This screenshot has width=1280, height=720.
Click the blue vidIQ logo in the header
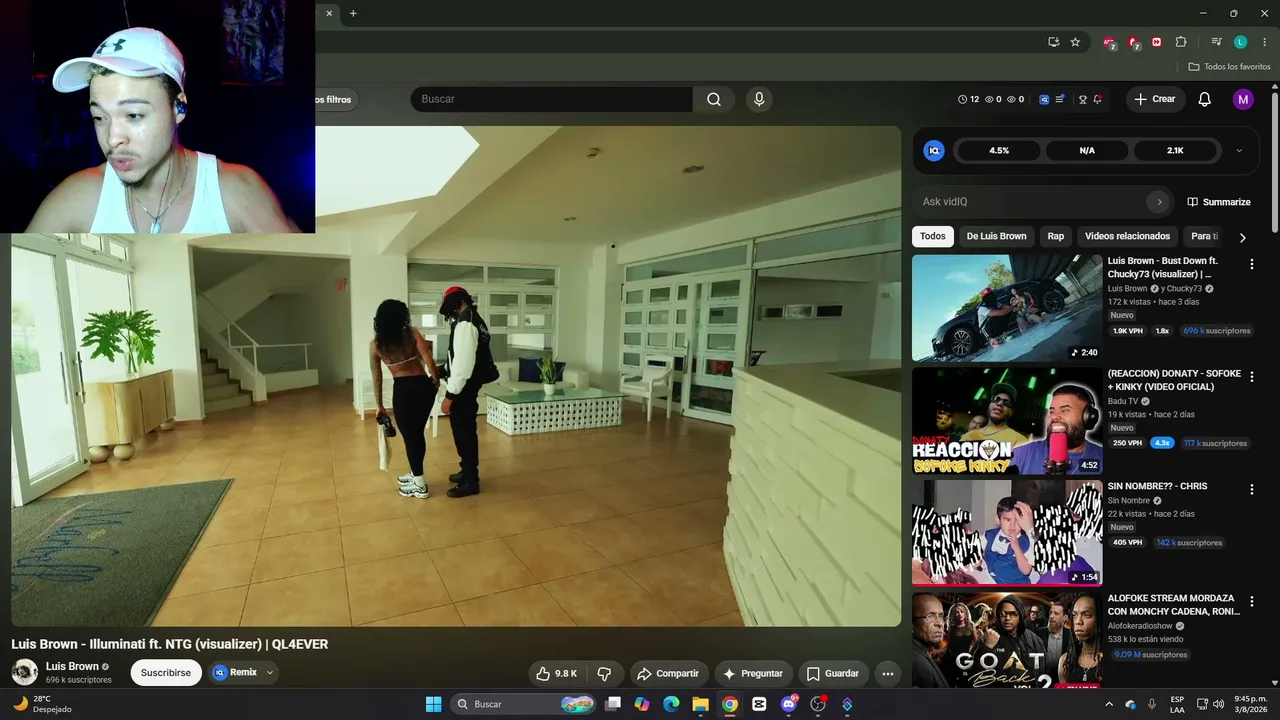[x=1044, y=99]
